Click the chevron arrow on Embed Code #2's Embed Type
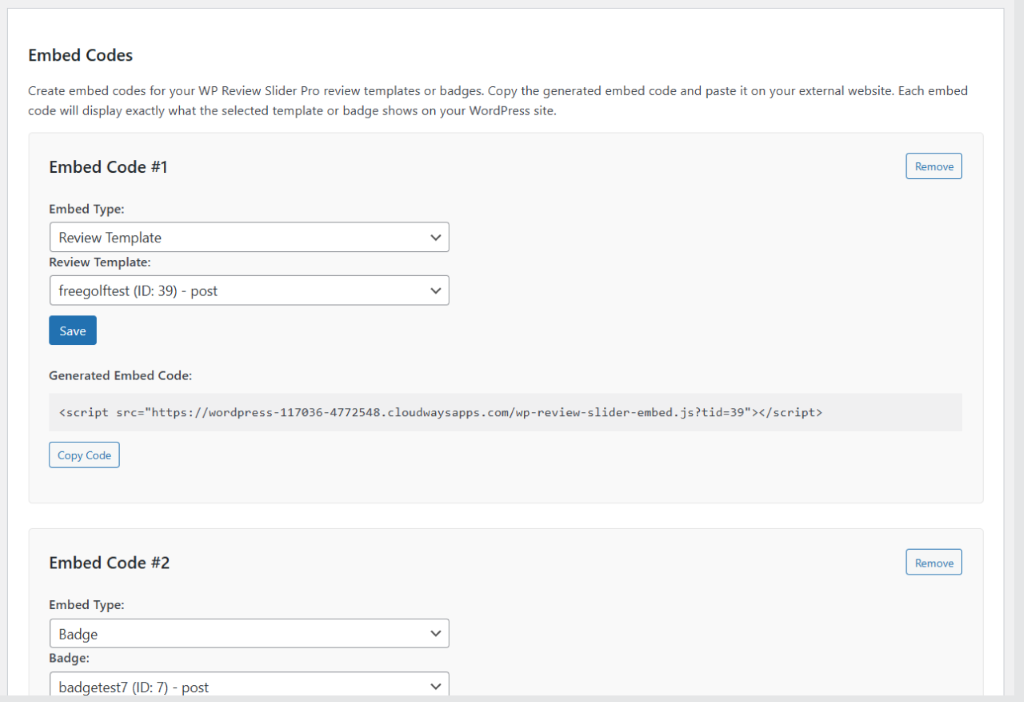Image resolution: width=1024 pixels, height=702 pixels. click(x=435, y=634)
